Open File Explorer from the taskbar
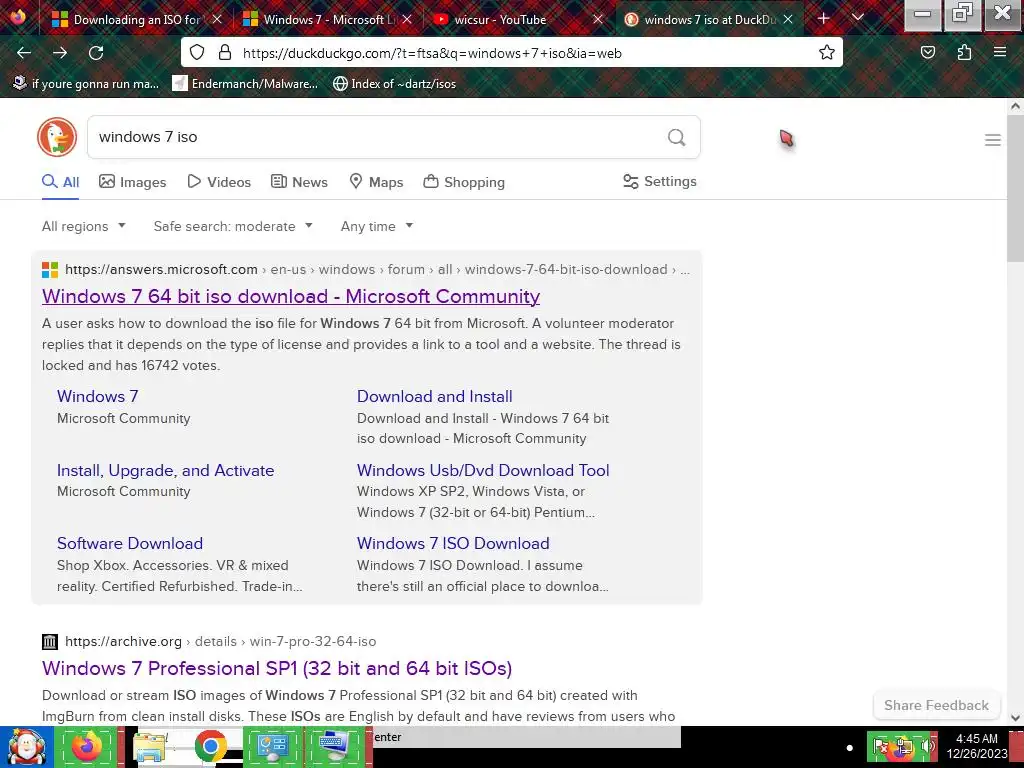 (150, 747)
